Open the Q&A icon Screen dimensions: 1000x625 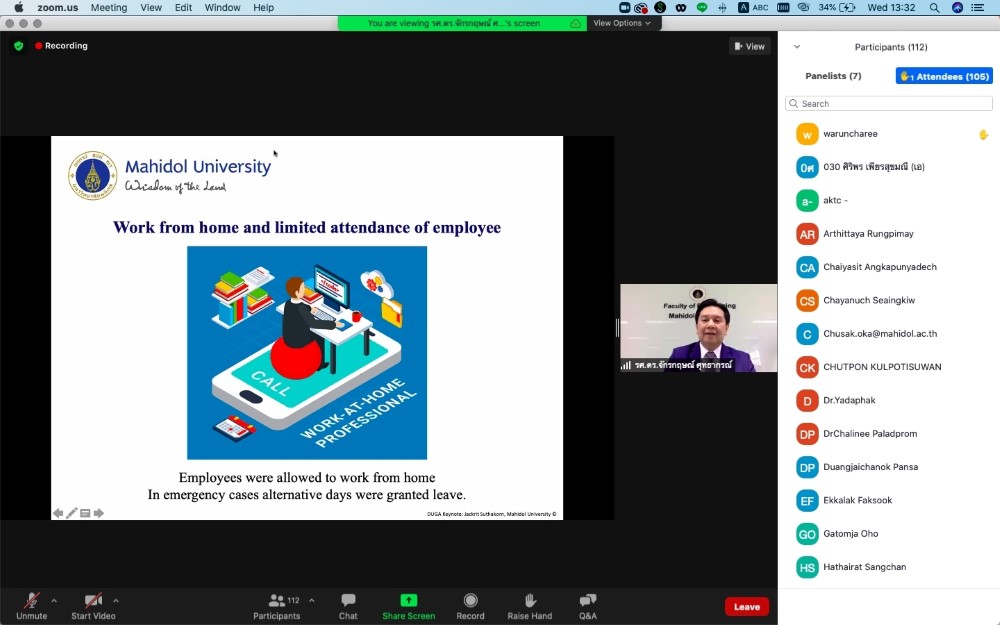tap(588, 601)
